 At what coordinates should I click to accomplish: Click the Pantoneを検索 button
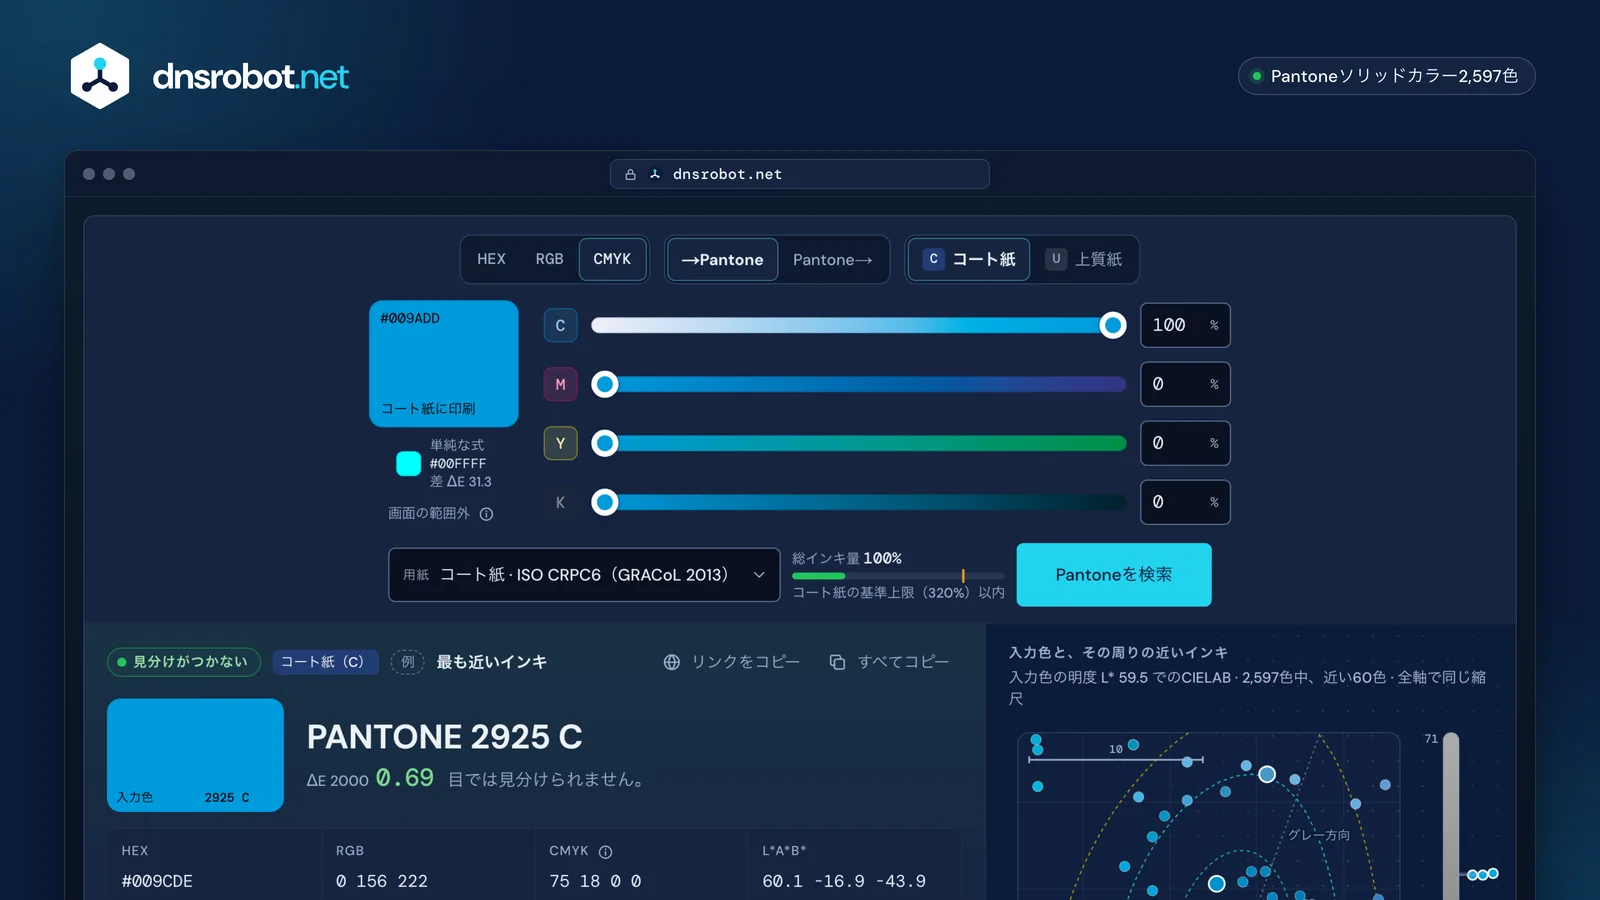[1114, 575]
